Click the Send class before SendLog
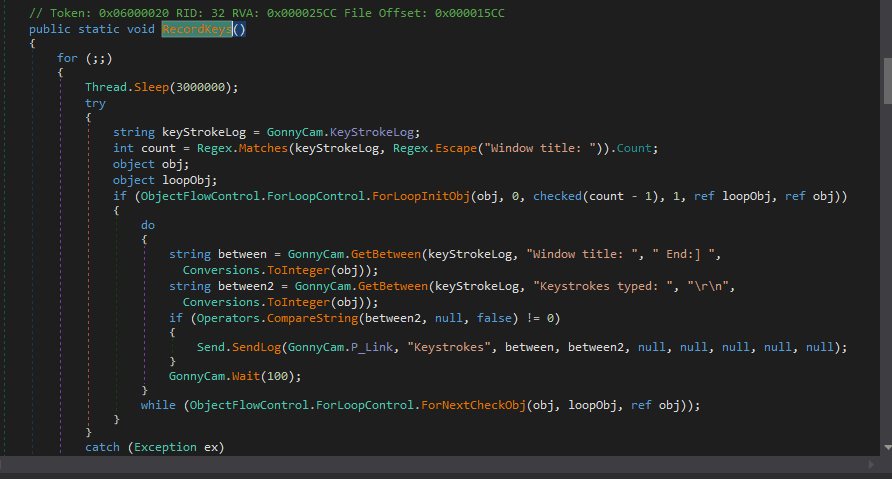This screenshot has width=892, height=479. coord(210,347)
